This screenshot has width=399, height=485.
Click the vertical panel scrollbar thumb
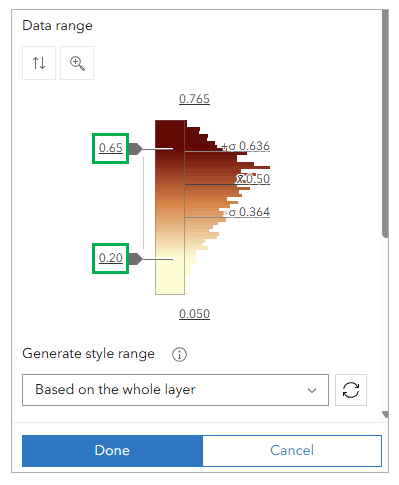385,123
